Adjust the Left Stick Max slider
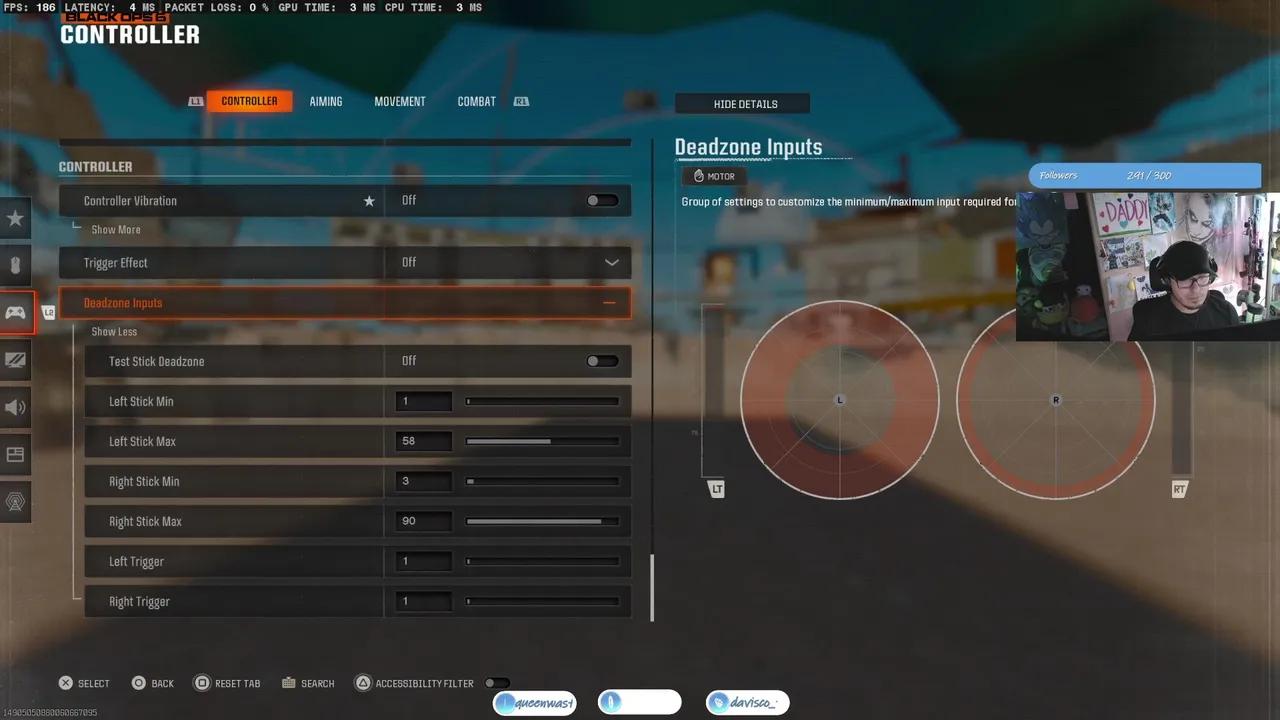The height and width of the screenshot is (720, 1280). tap(542, 441)
